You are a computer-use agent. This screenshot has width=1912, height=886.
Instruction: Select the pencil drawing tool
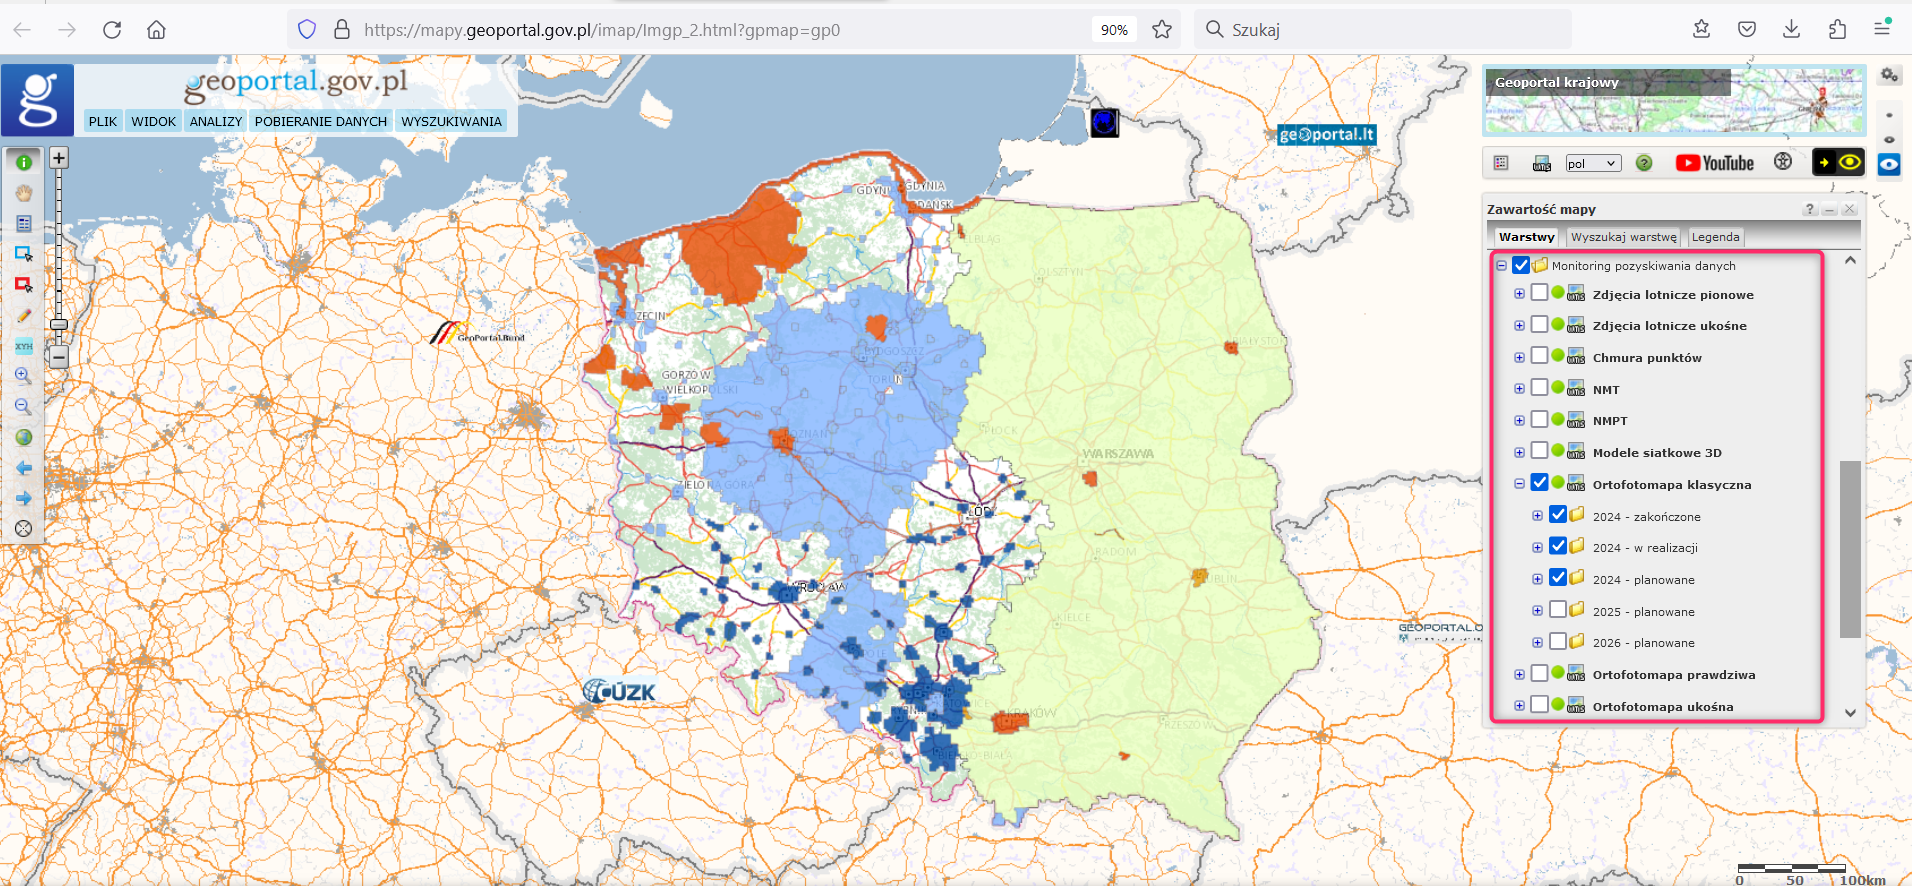tap(24, 316)
